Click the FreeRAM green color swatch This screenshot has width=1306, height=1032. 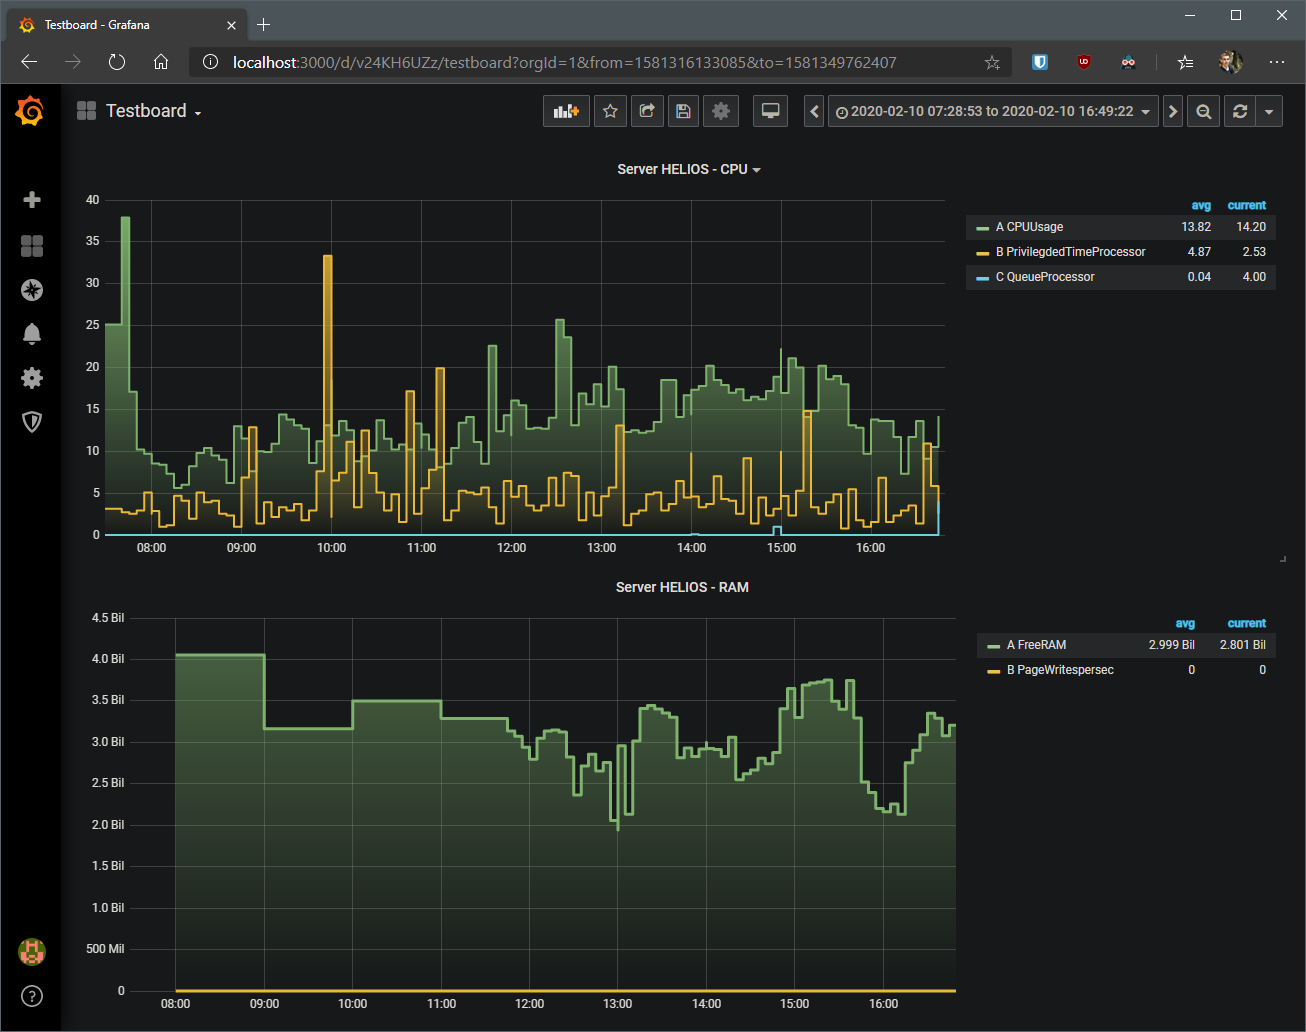(x=994, y=646)
